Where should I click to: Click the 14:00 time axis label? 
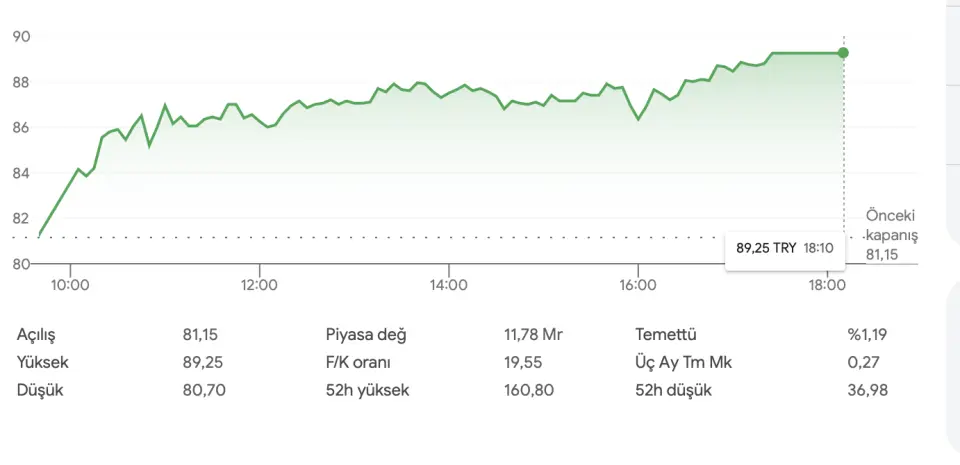coord(449,285)
